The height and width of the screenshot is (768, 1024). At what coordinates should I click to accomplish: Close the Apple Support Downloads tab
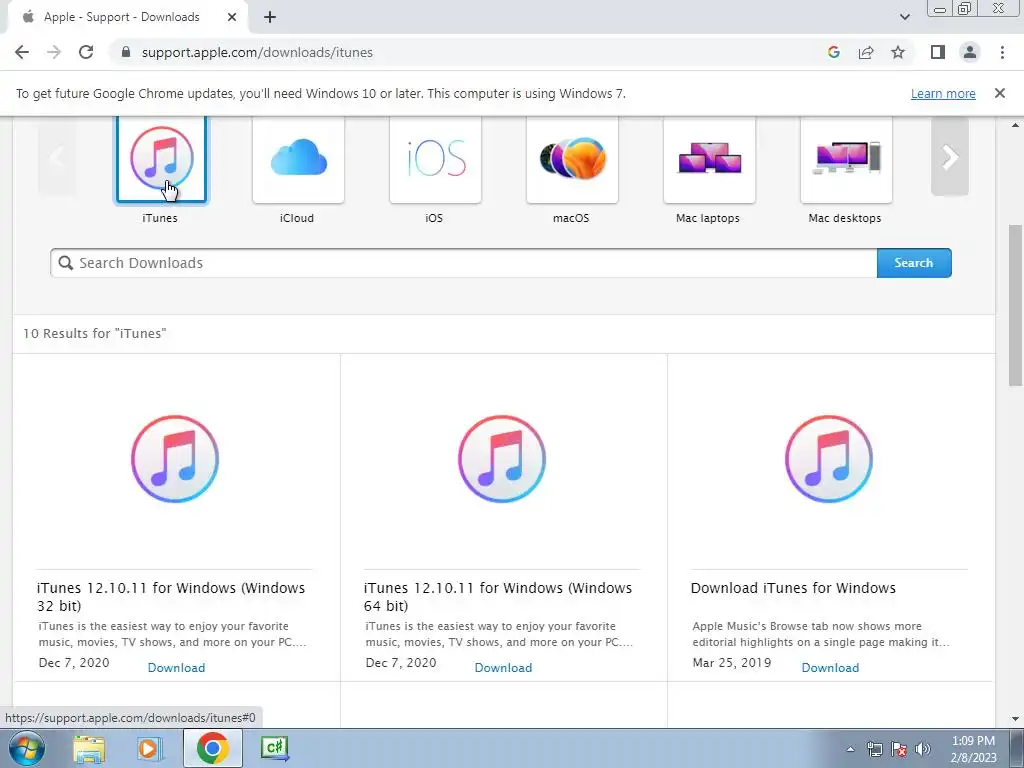[232, 17]
